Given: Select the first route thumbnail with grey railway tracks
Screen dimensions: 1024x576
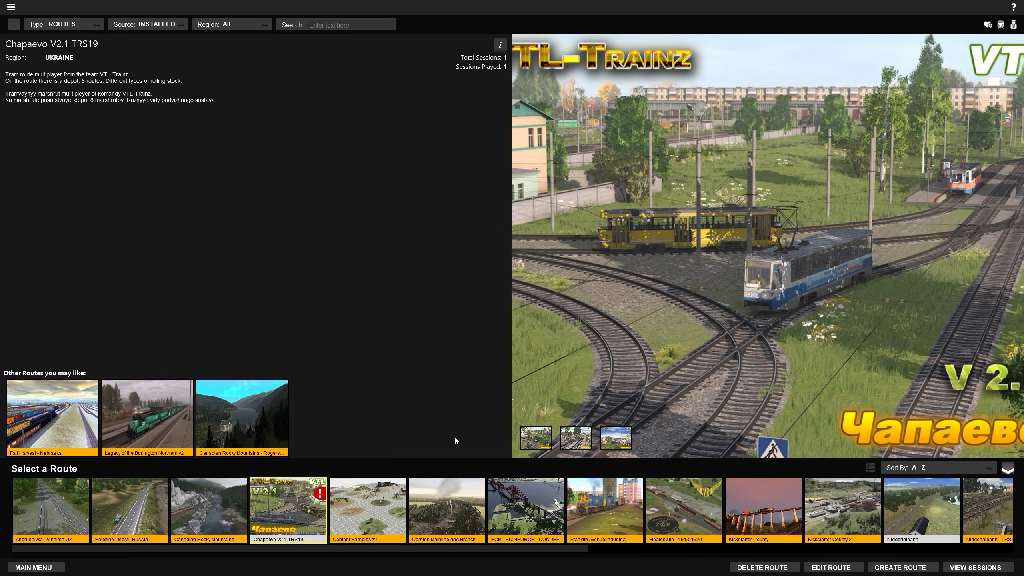Looking at the screenshot, I should pos(51,510).
